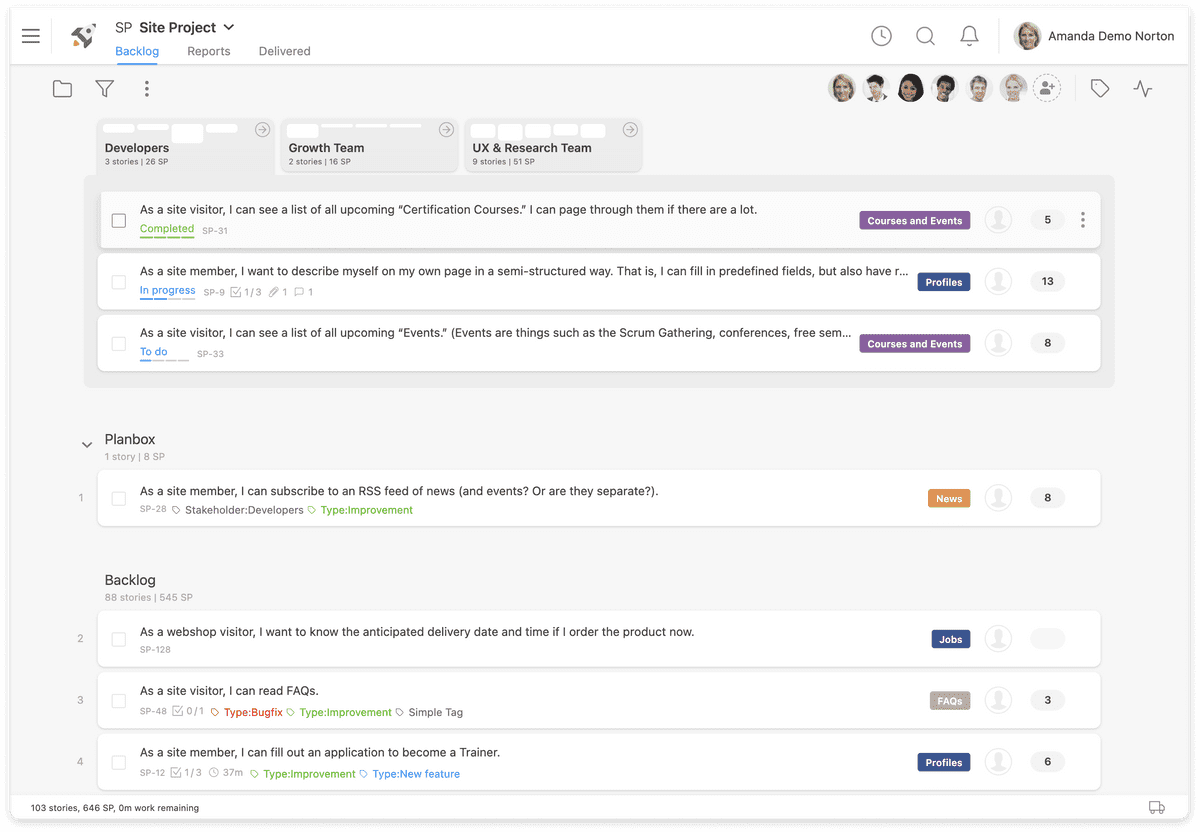Click the search magnifier icon
This screenshot has height=832, width=1200.
click(925, 36)
